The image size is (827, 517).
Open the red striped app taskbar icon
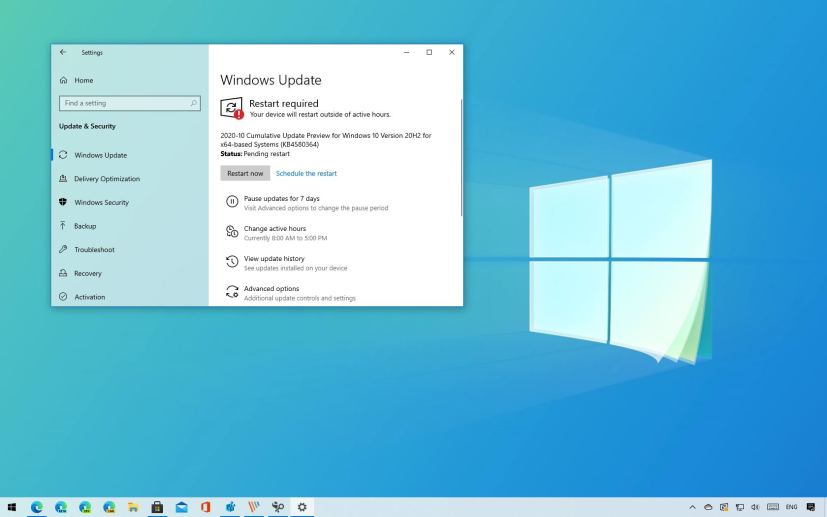(254, 507)
